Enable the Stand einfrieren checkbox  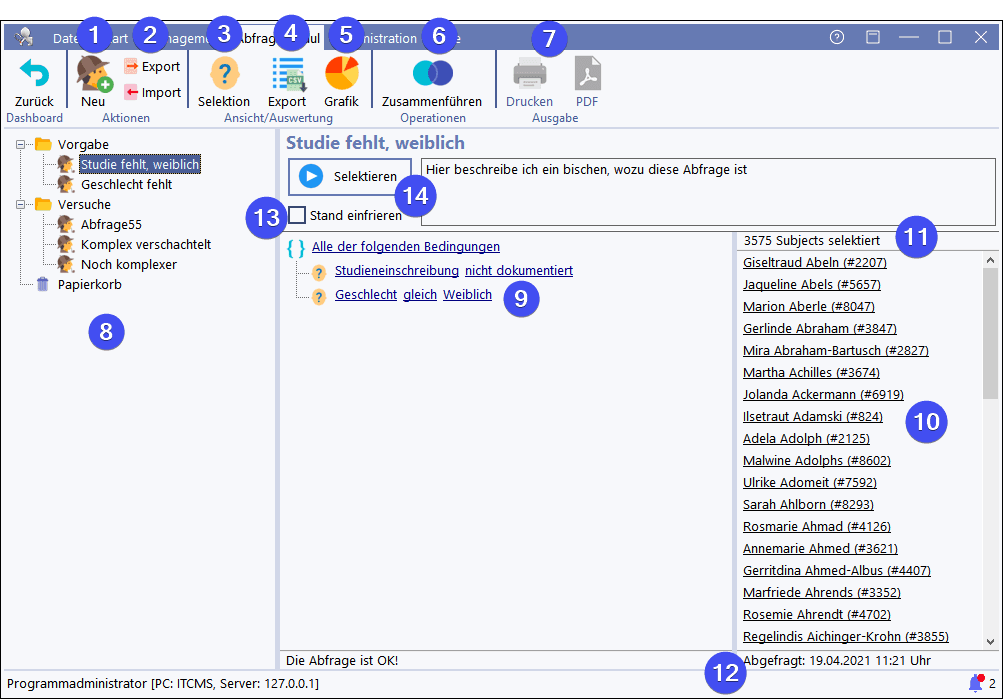point(297,215)
